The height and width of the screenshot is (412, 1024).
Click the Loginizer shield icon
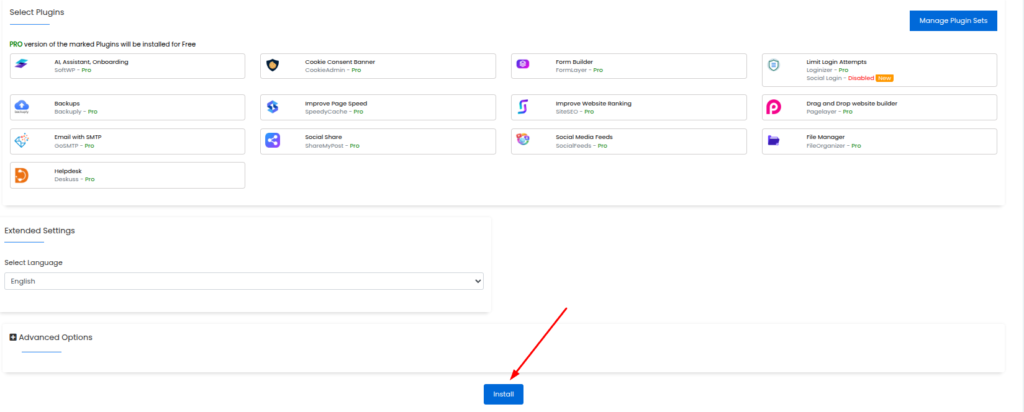coord(773,65)
